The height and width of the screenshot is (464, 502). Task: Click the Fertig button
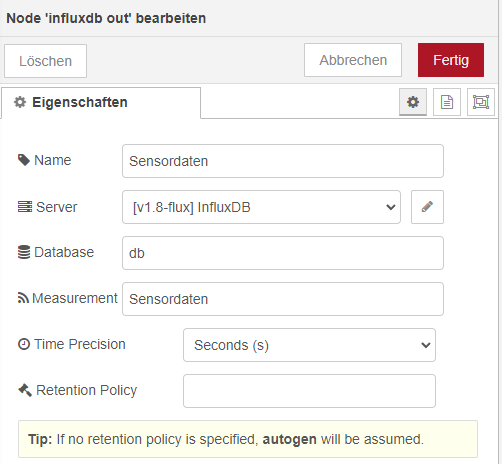tap(451, 60)
